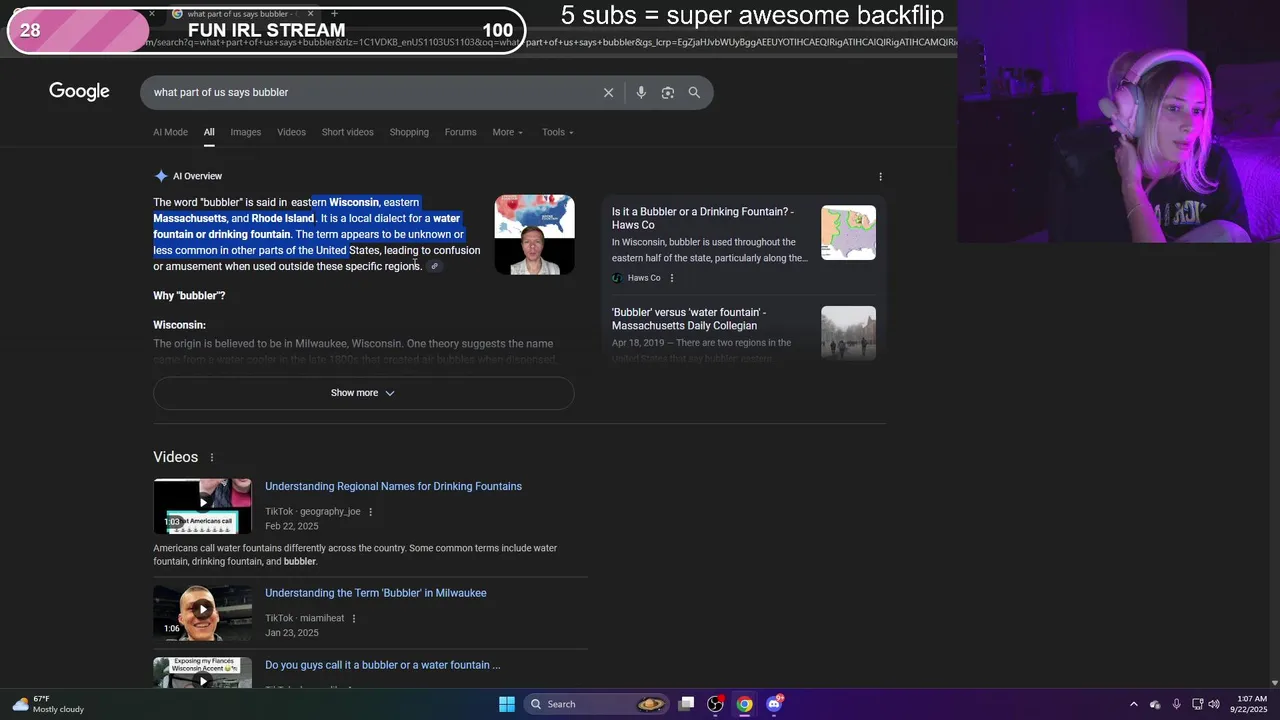Open OBS Studio from the taskbar
The width and height of the screenshot is (1280, 720).
pos(715,704)
